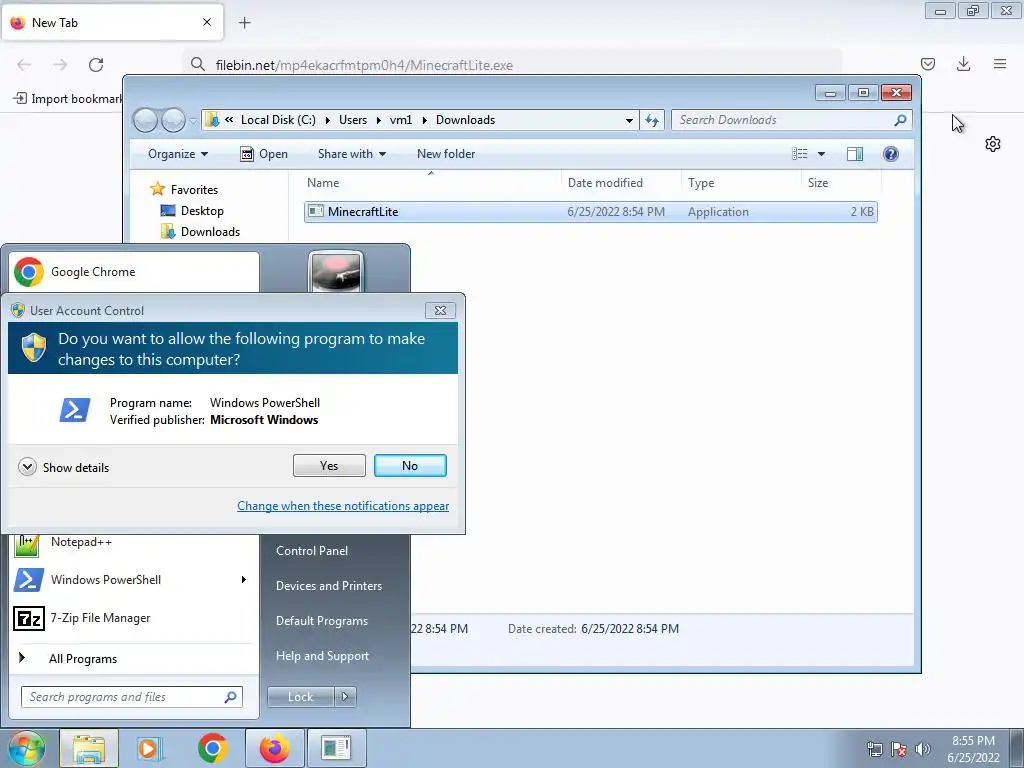Open the view options dropdown arrow
The height and width of the screenshot is (768, 1024).
tap(822, 153)
